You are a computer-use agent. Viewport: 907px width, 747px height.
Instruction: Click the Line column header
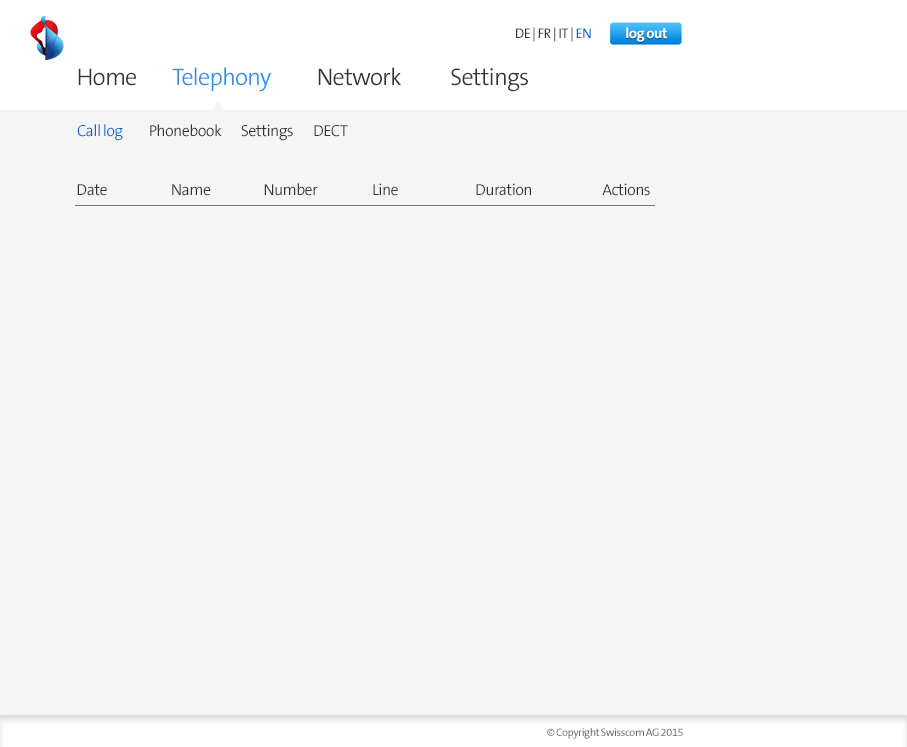(x=385, y=190)
